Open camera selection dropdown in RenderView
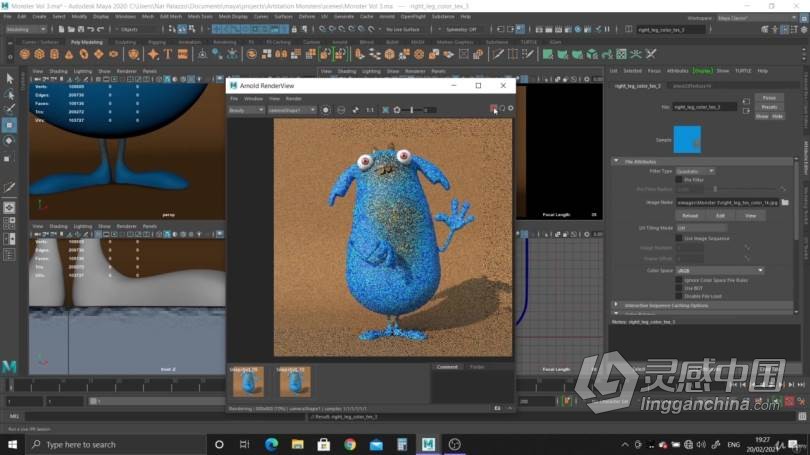This screenshot has width=810, height=455. tap(292, 110)
